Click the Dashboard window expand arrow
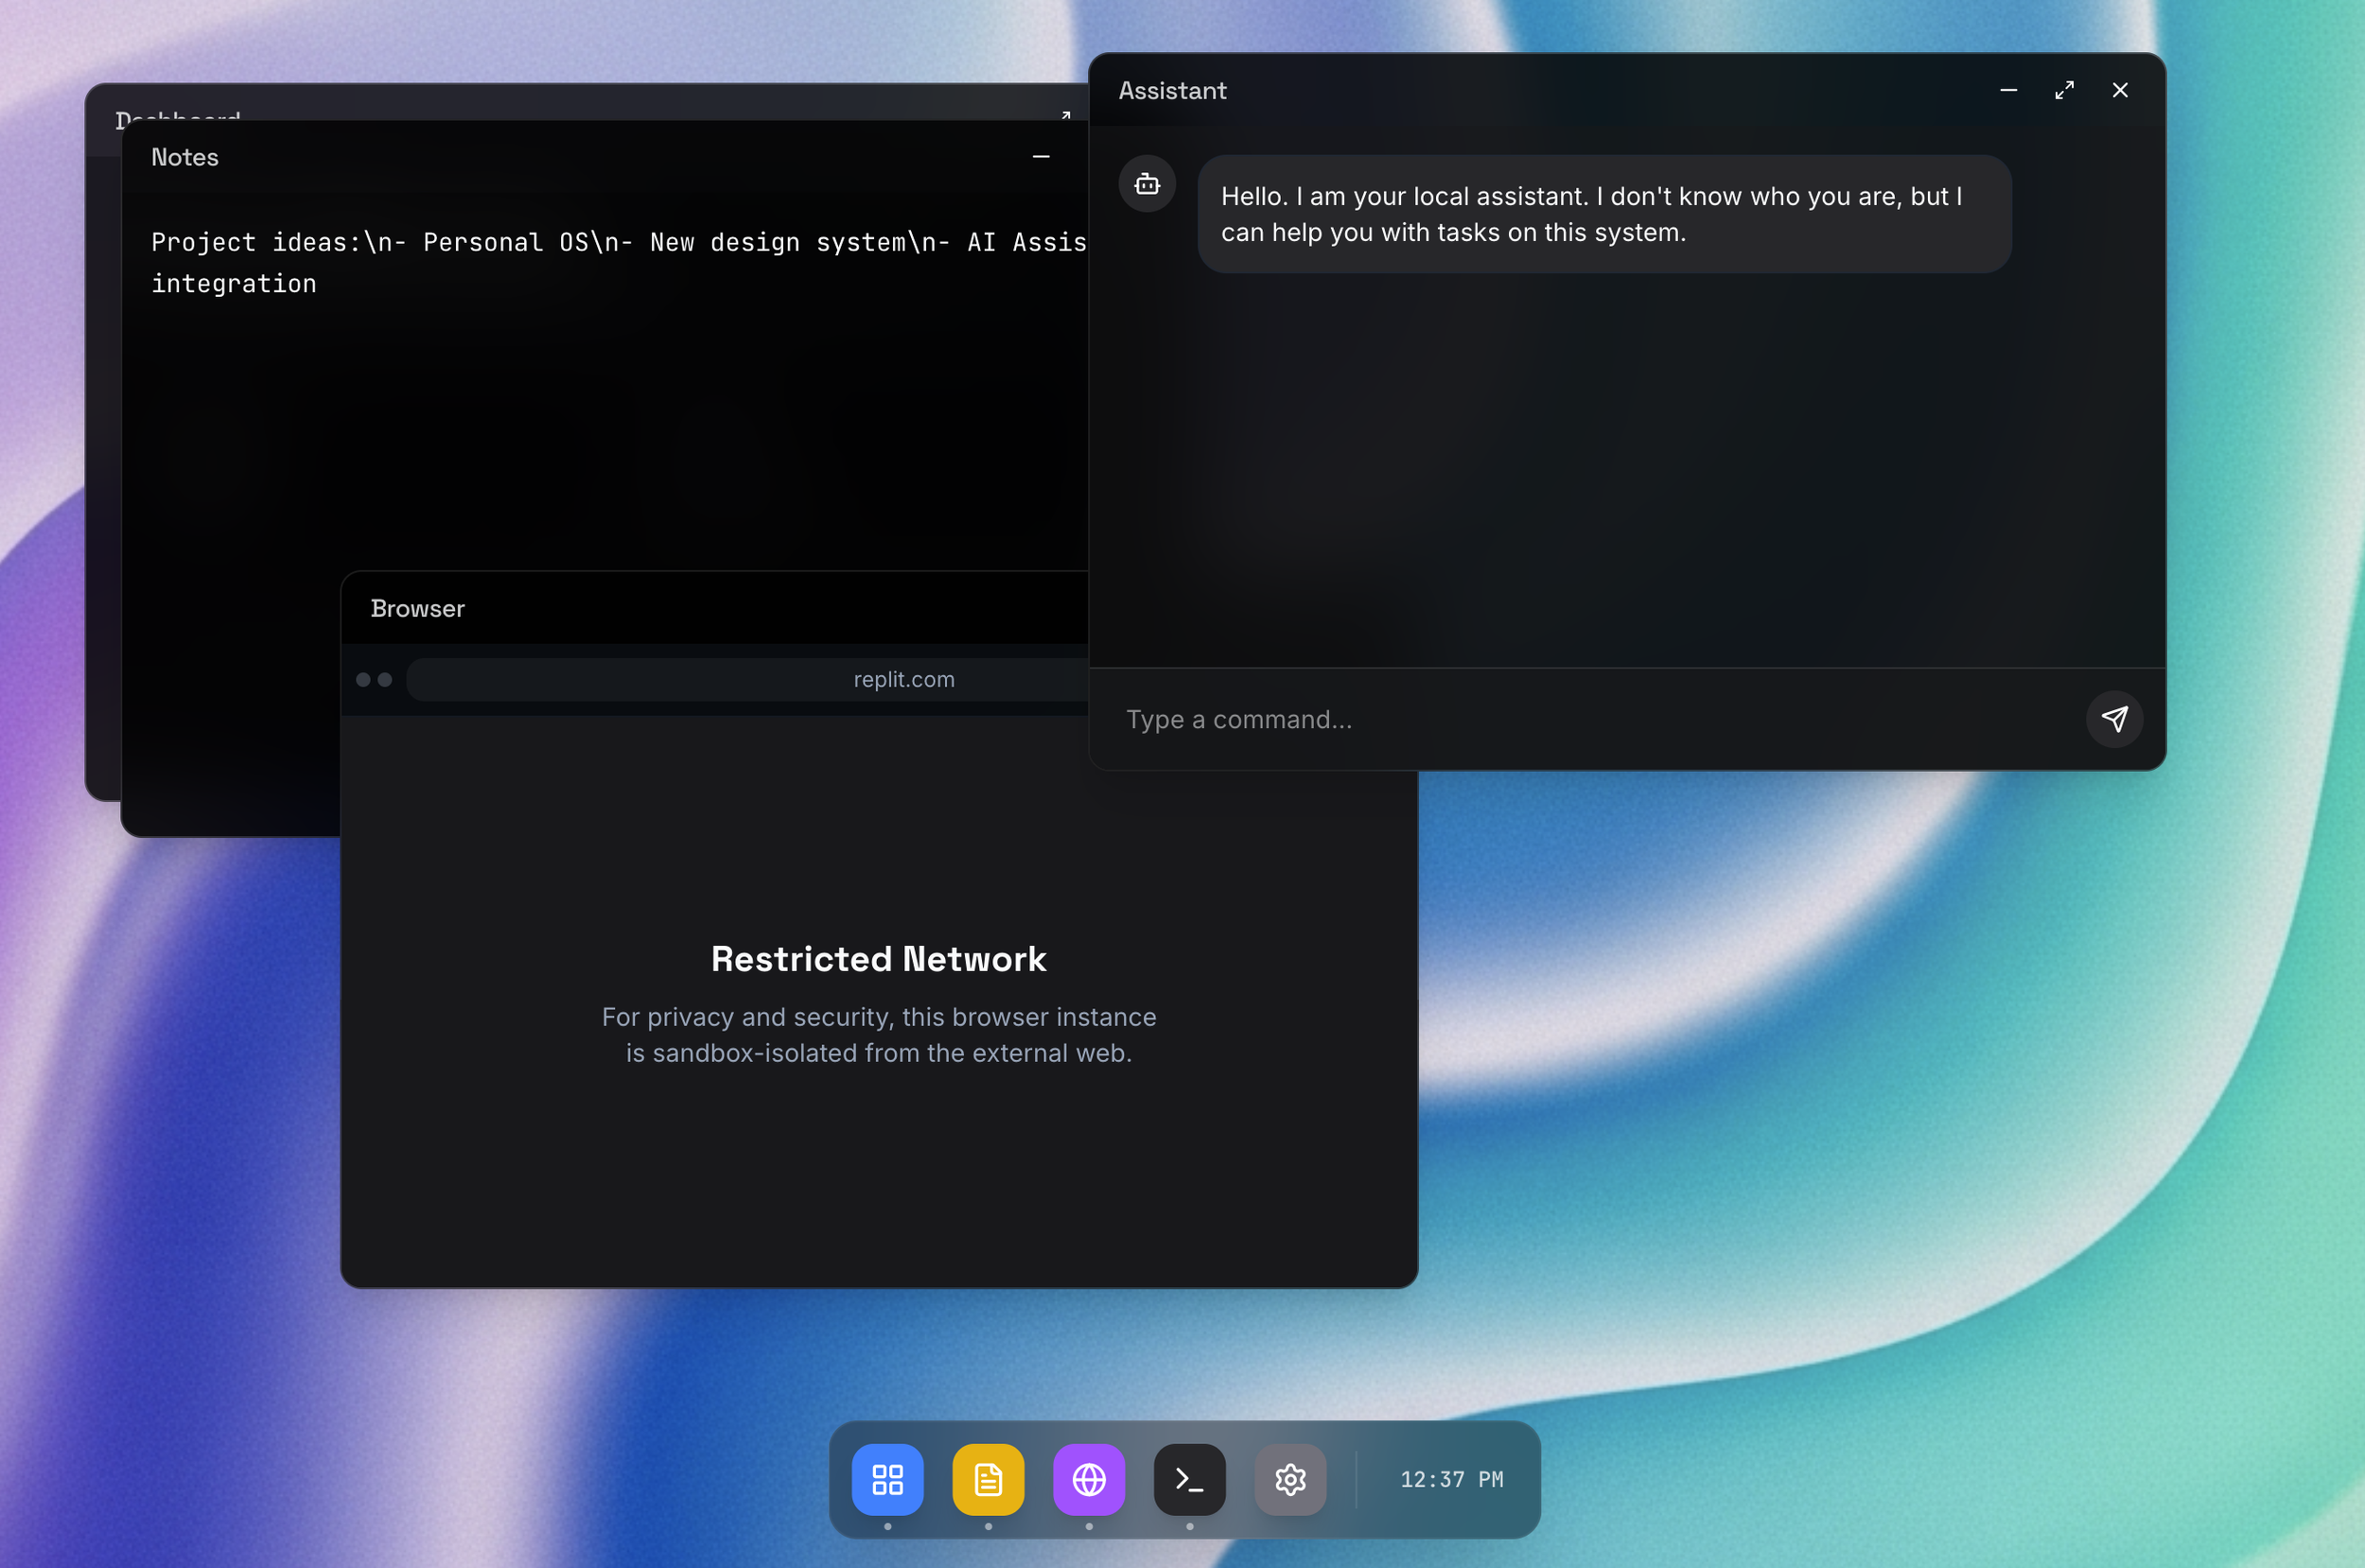 [x=1066, y=115]
